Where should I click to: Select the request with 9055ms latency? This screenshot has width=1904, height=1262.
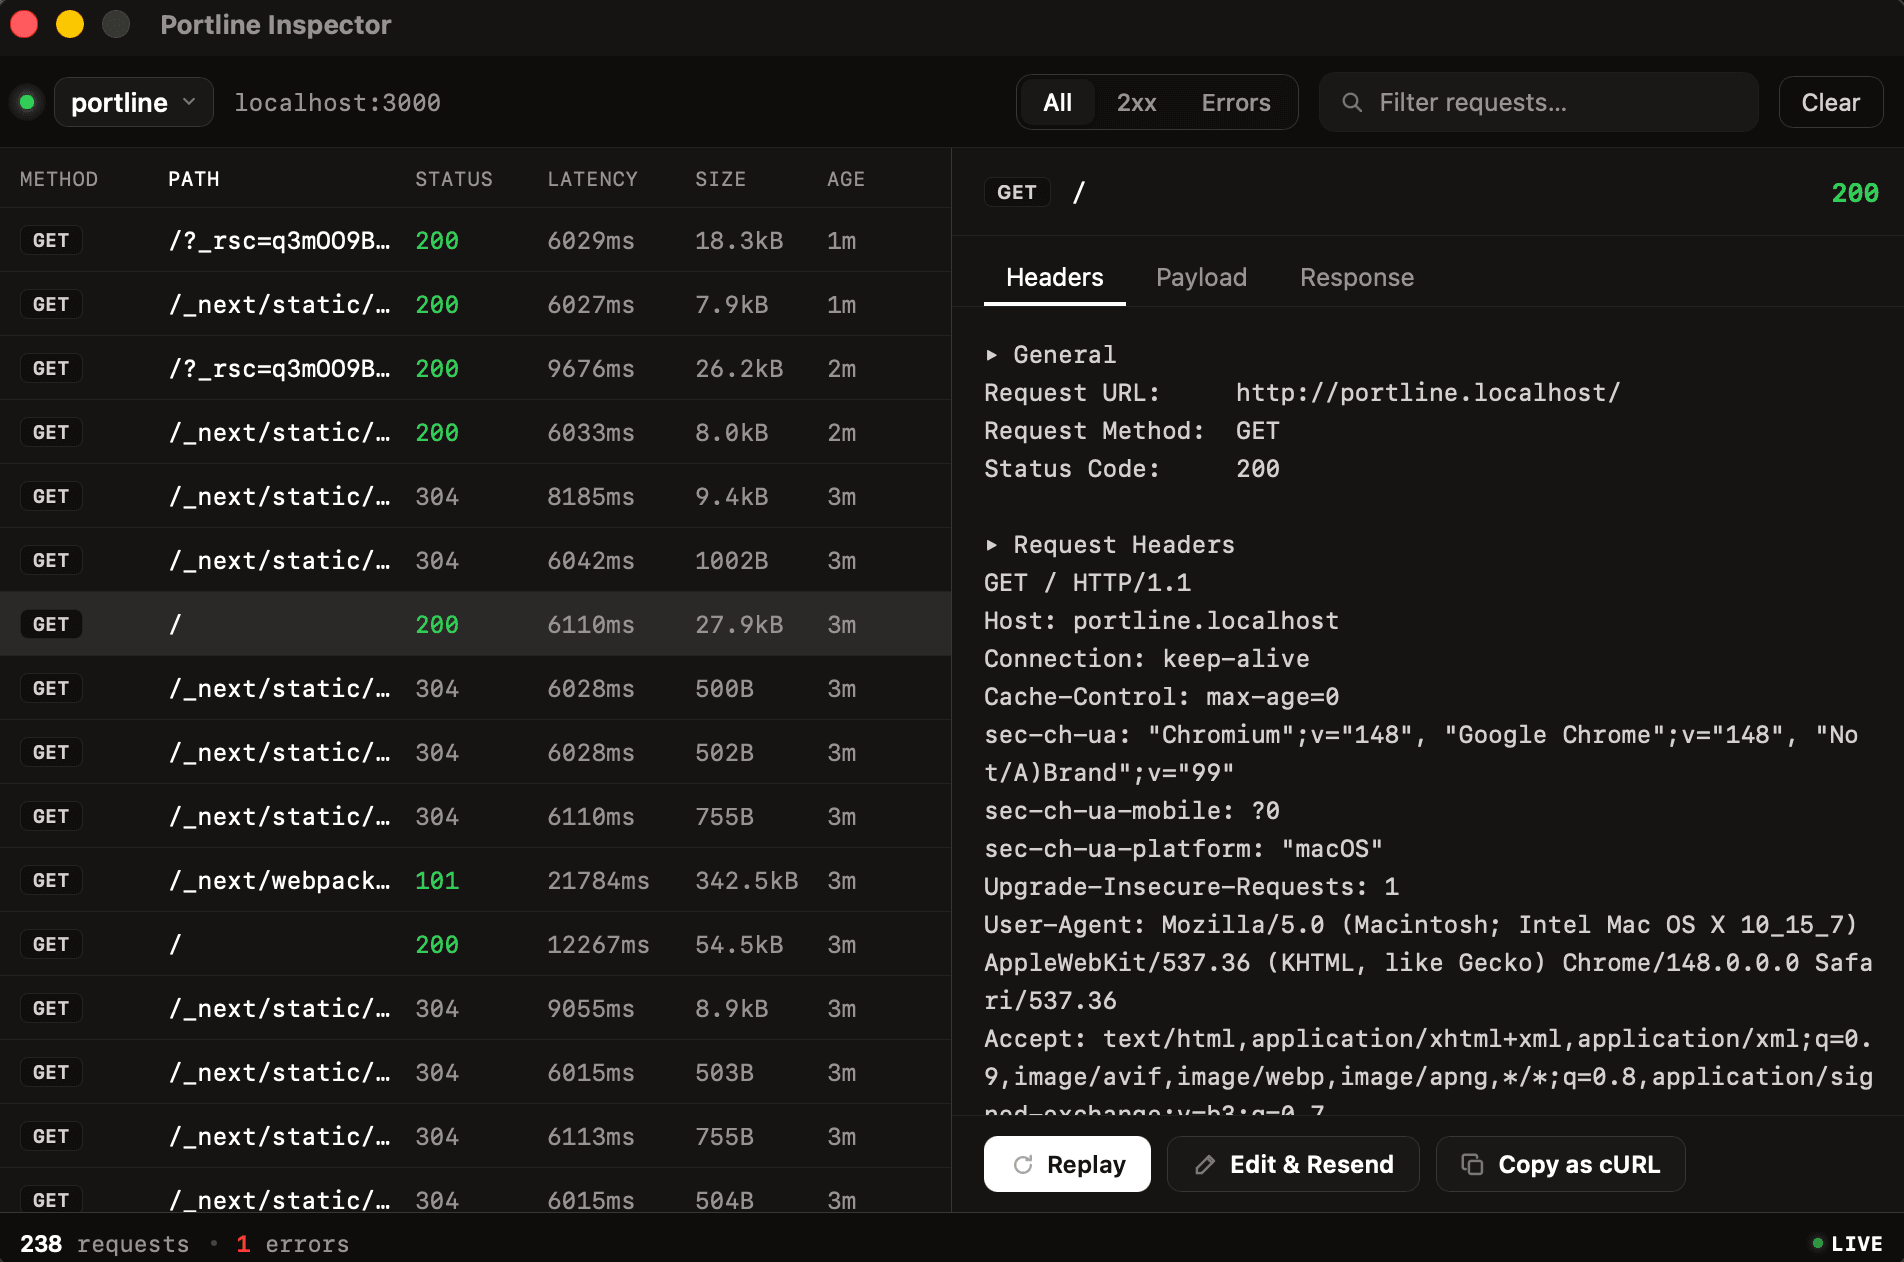click(x=475, y=1008)
